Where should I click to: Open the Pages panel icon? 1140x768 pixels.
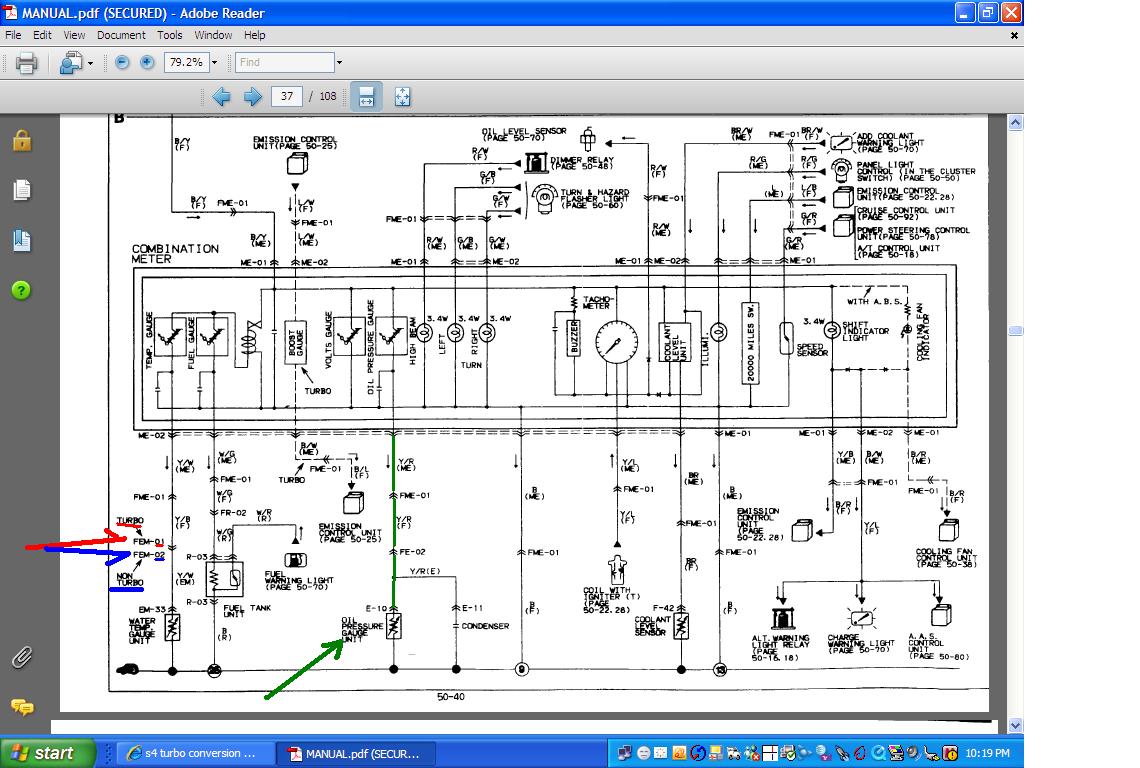click(x=22, y=190)
